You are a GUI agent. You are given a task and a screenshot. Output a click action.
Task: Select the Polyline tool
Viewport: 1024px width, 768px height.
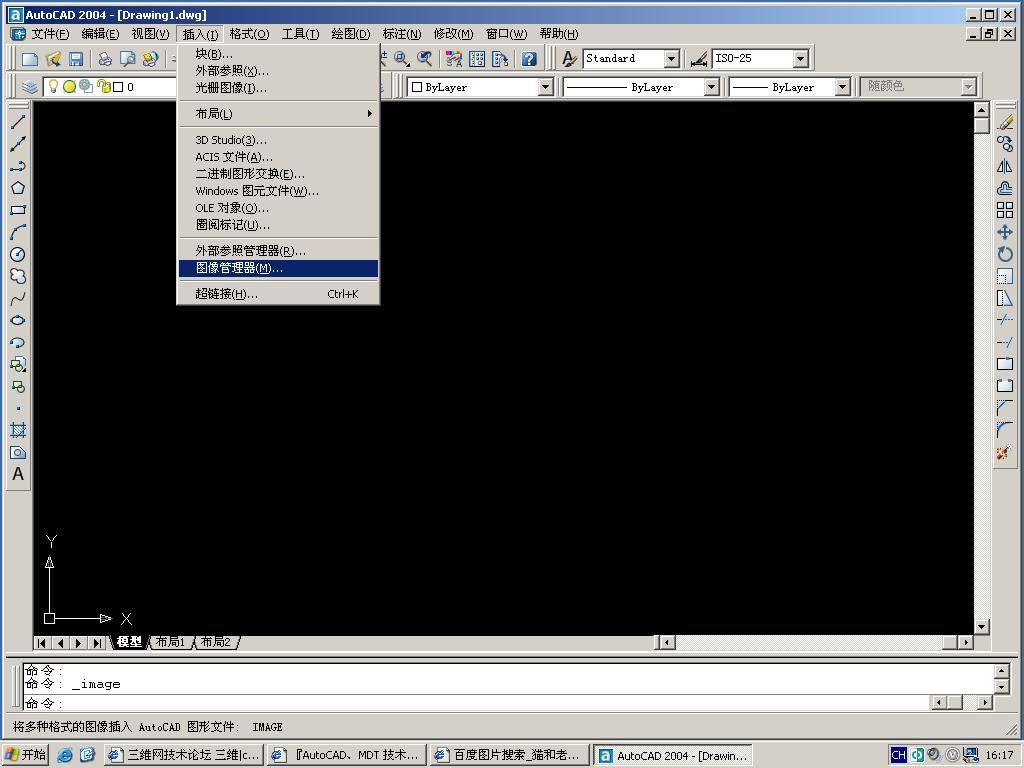18,166
